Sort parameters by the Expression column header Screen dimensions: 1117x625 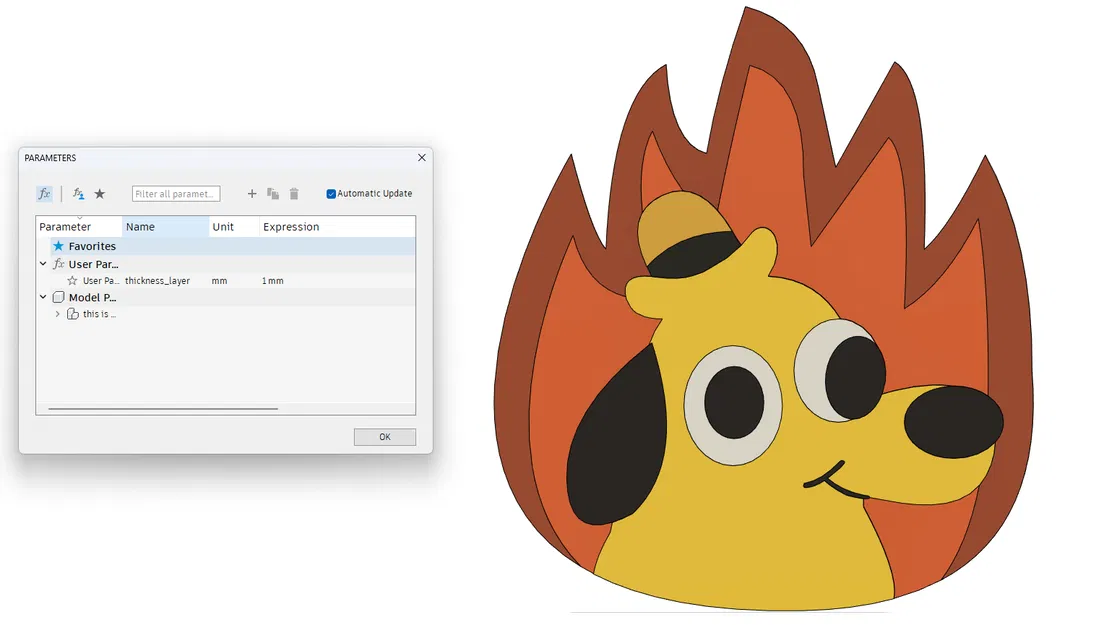click(291, 227)
